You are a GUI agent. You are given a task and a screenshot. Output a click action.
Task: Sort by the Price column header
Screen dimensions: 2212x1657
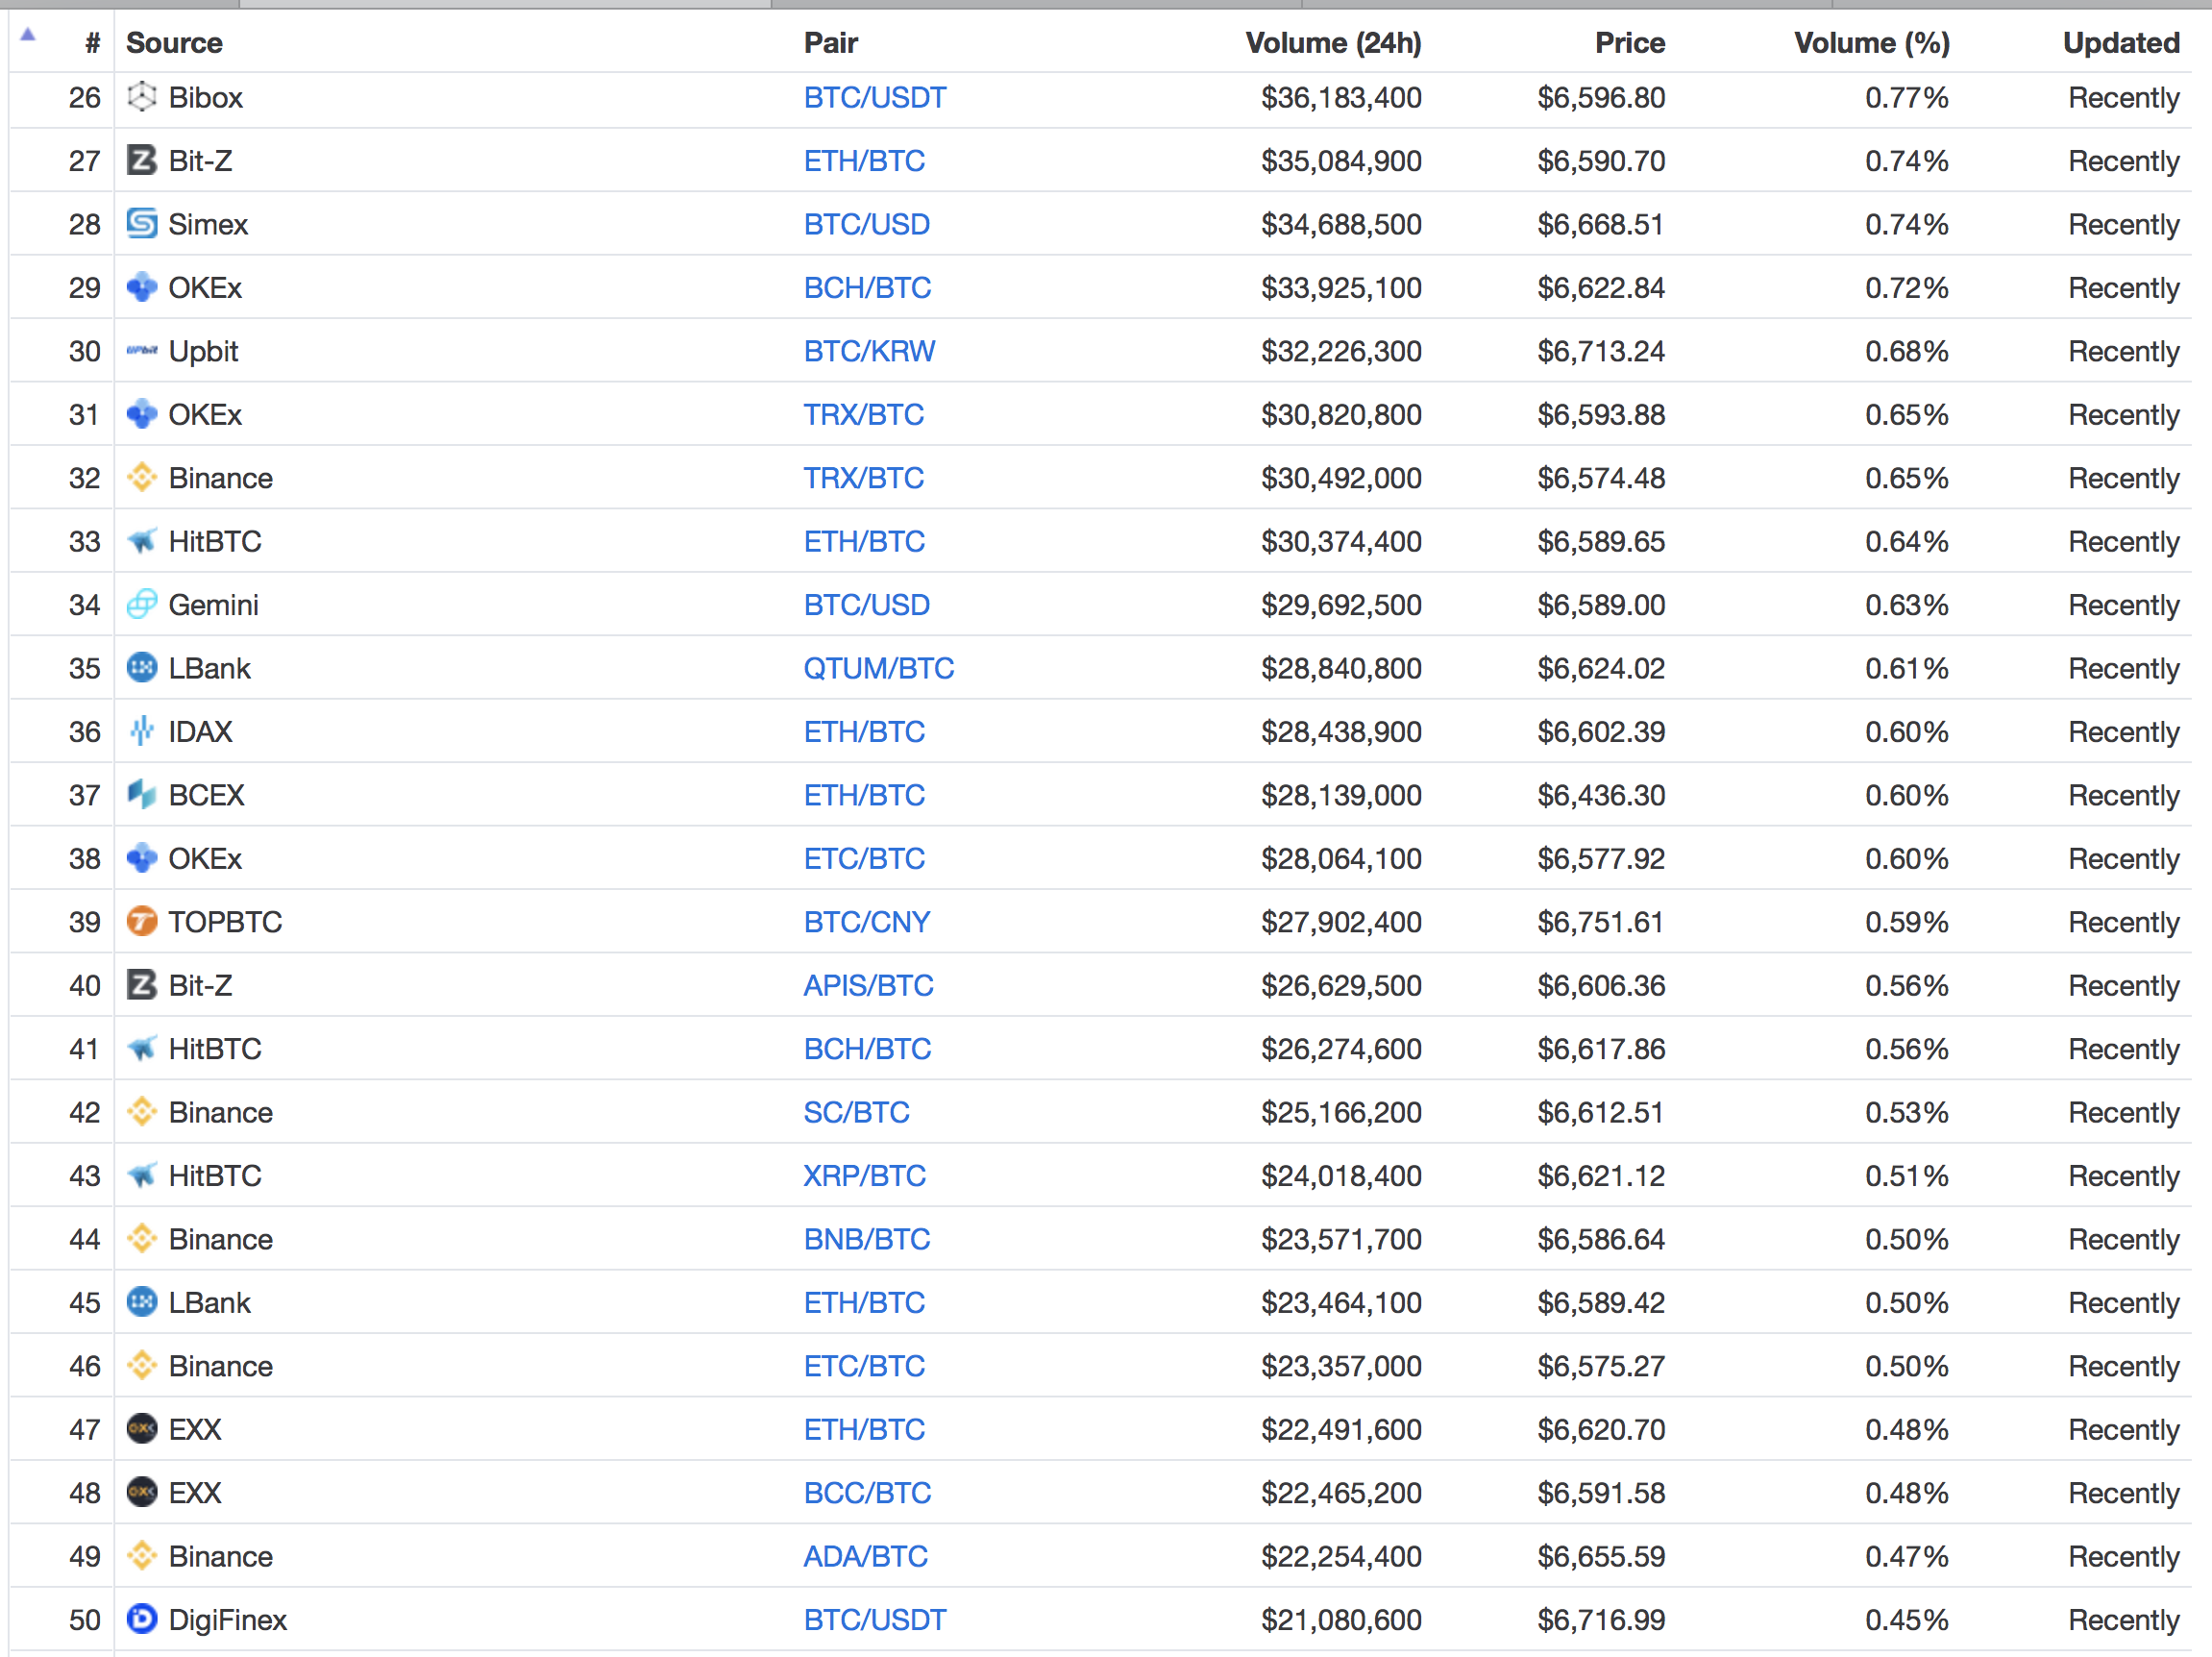pos(1630,43)
